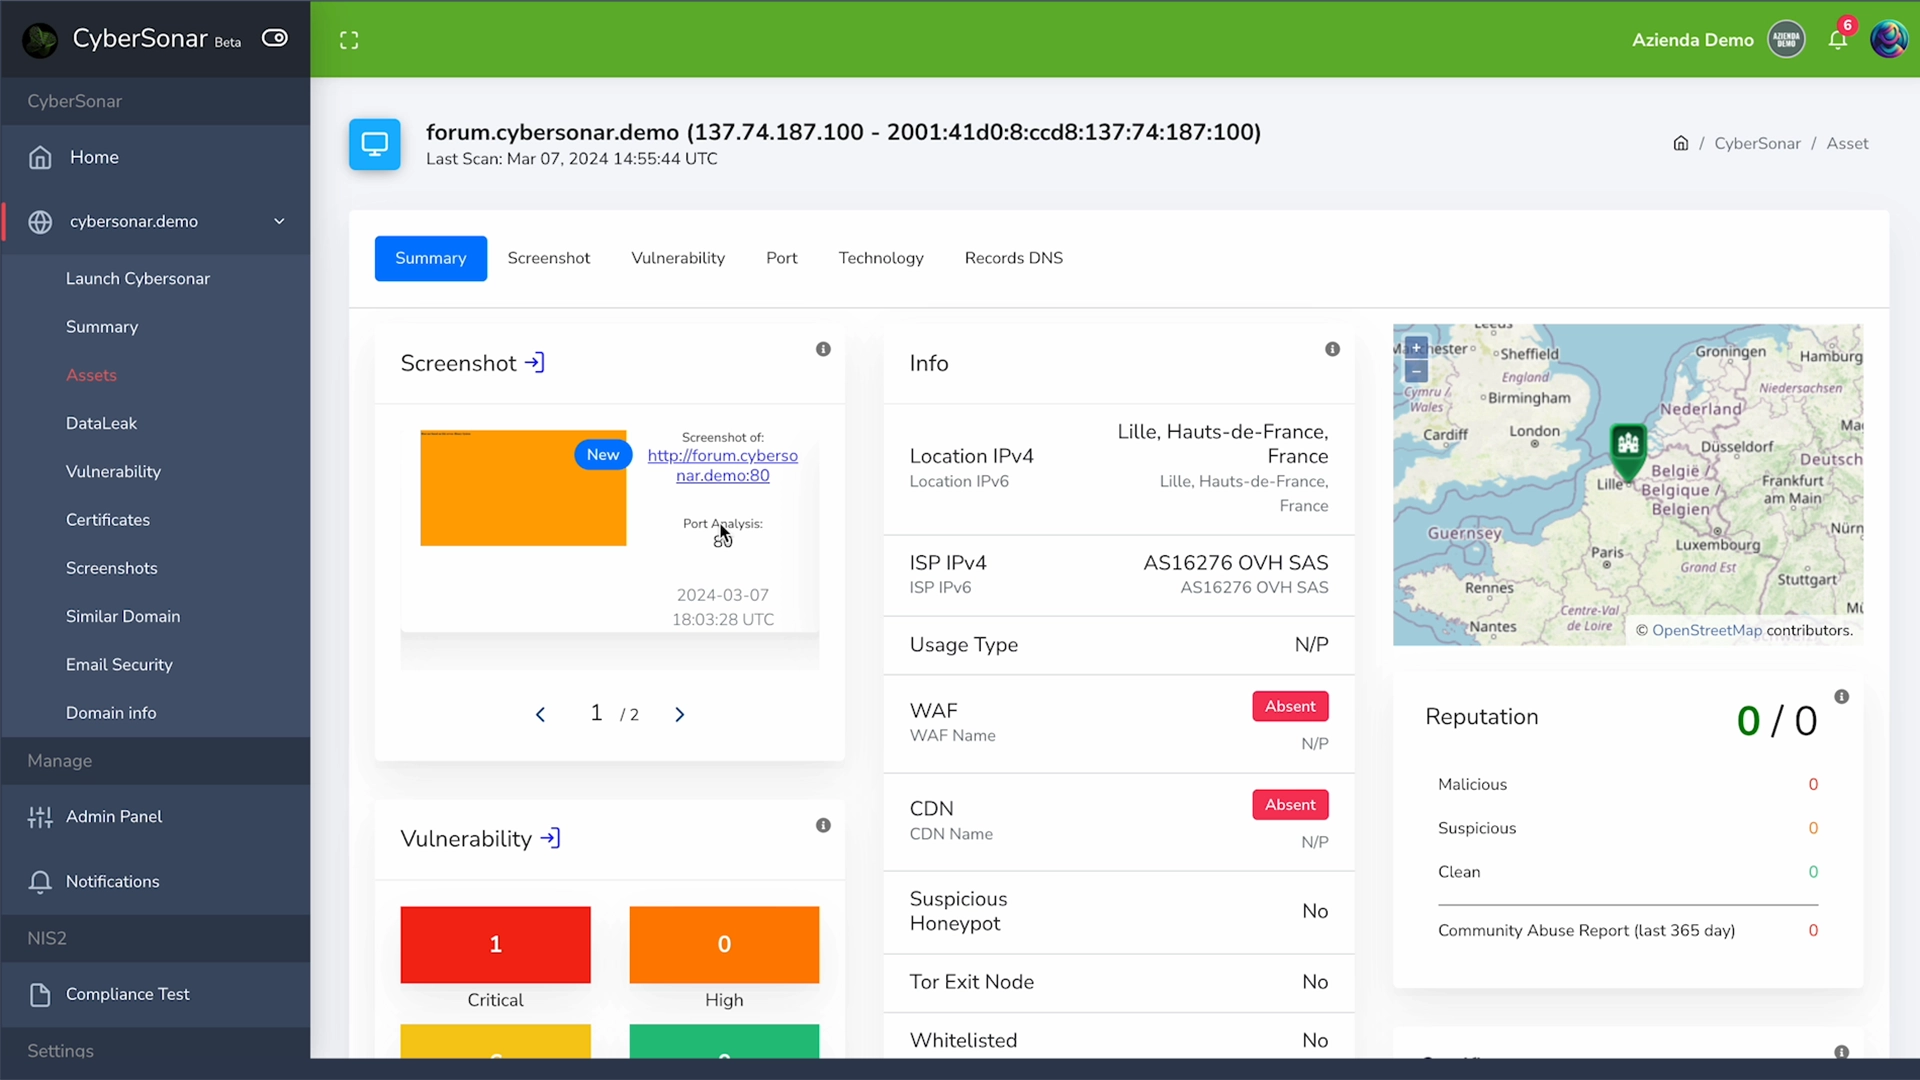Go to CyberSonar breadcrumb link
This screenshot has height=1080, width=1920.
click(1757, 143)
